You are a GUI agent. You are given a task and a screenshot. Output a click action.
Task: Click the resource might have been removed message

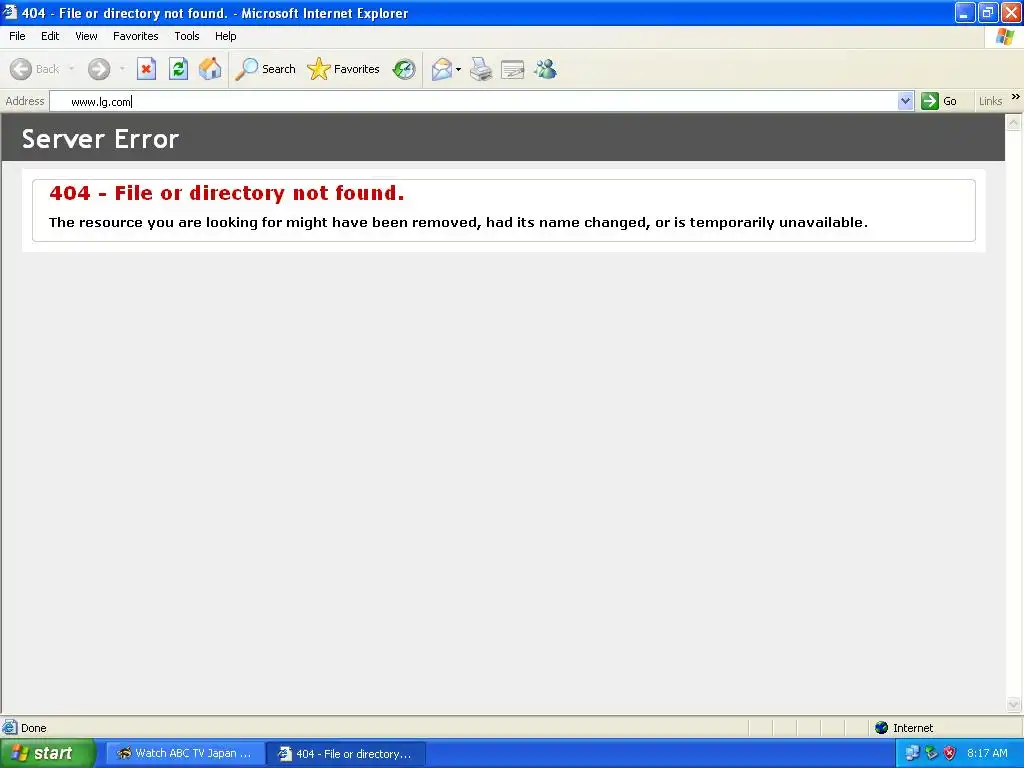pyautogui.click(x=458, y=223)
